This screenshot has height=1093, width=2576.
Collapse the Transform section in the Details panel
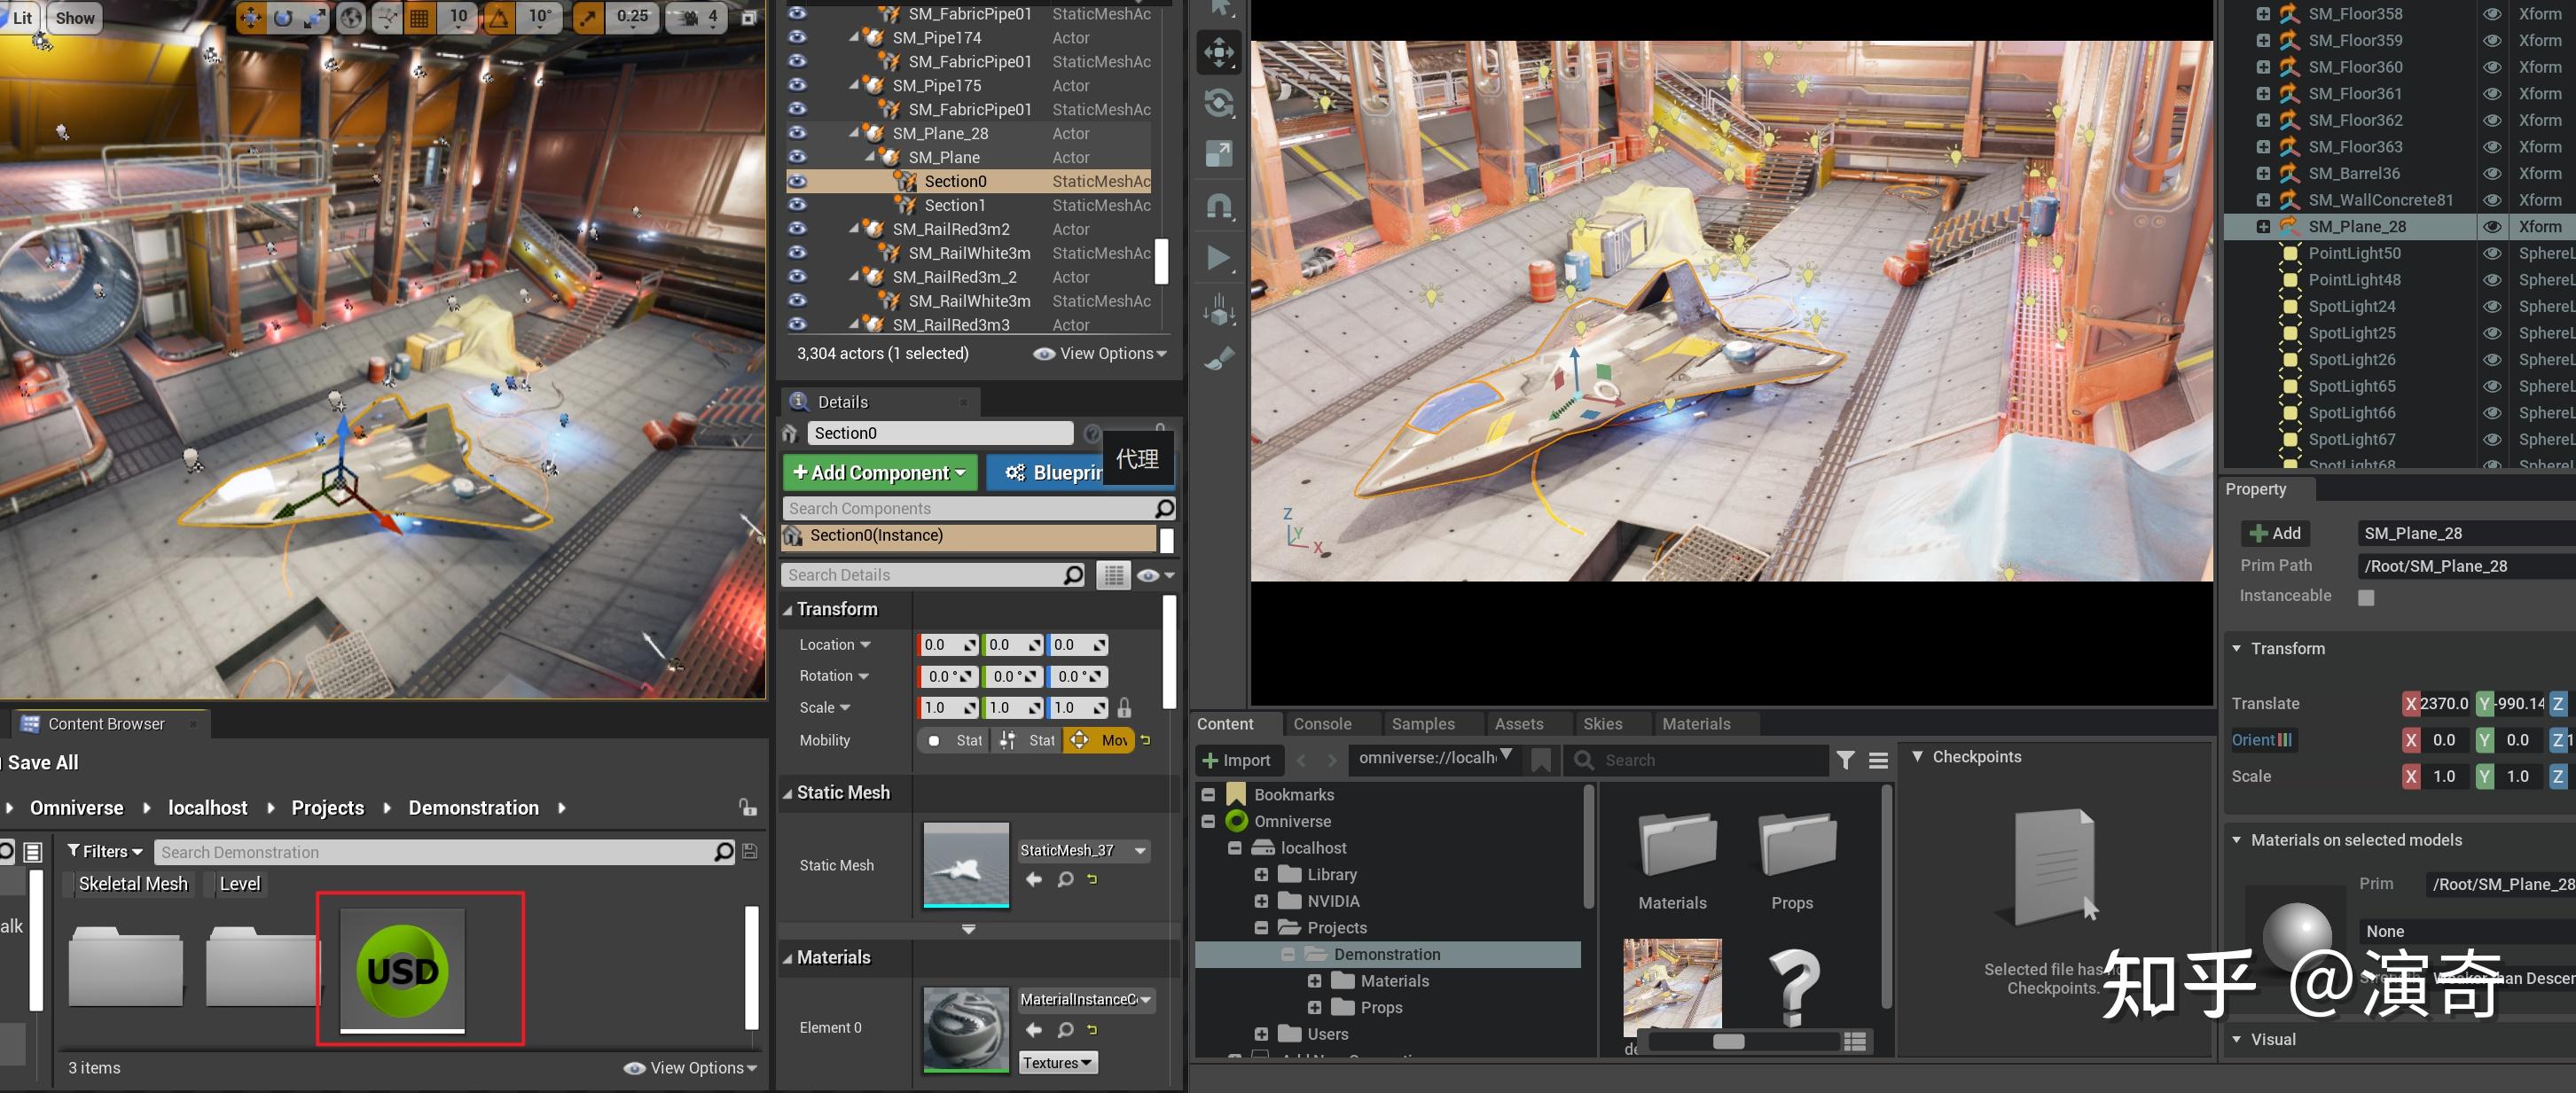tap(789, 609)
